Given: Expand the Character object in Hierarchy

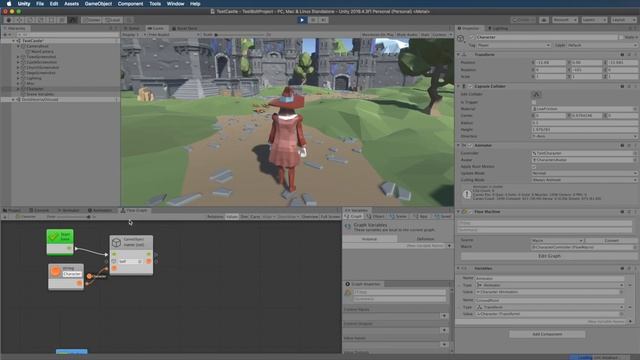Looking at the screenshot, I should [18, 89].
